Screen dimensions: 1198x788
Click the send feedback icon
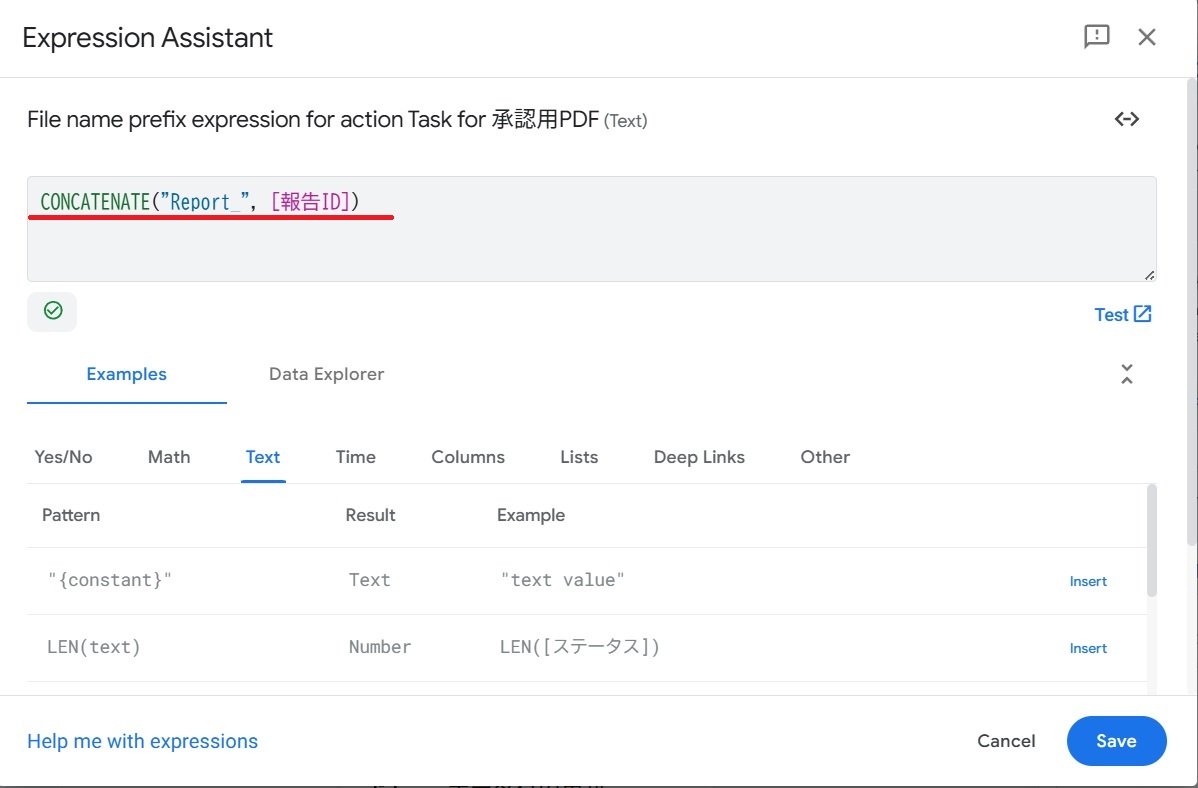coord(1097,37)
